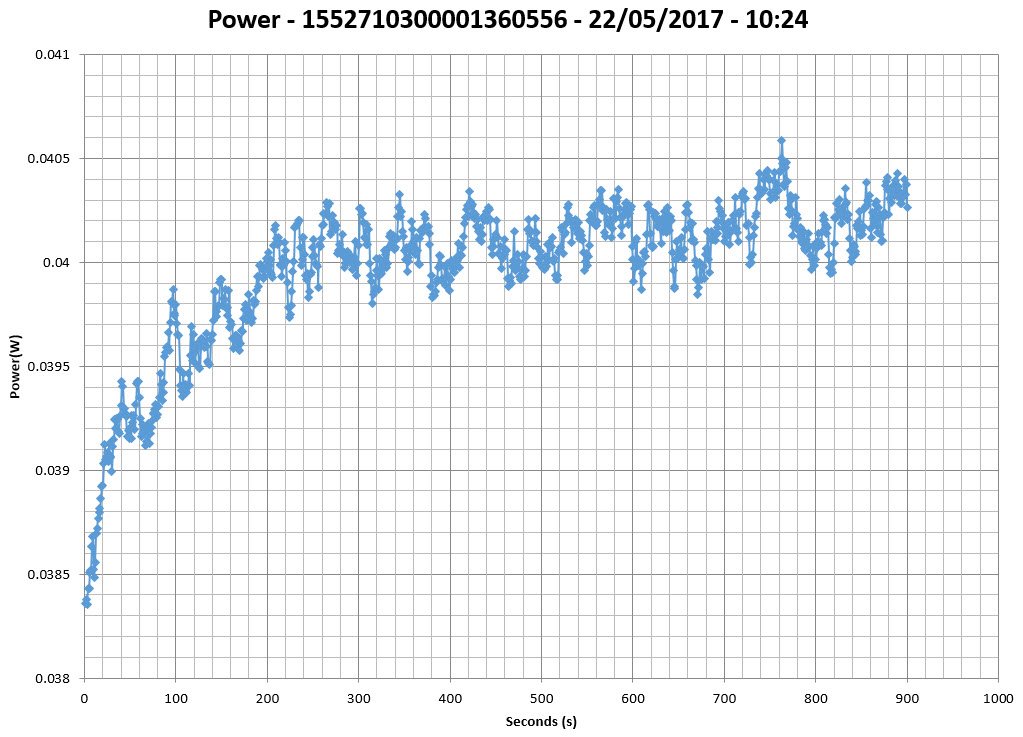This screenshot has width=1023, height=737.
Task: Select the "Power(W)" vertical axis title
Action: pos(15,366)
